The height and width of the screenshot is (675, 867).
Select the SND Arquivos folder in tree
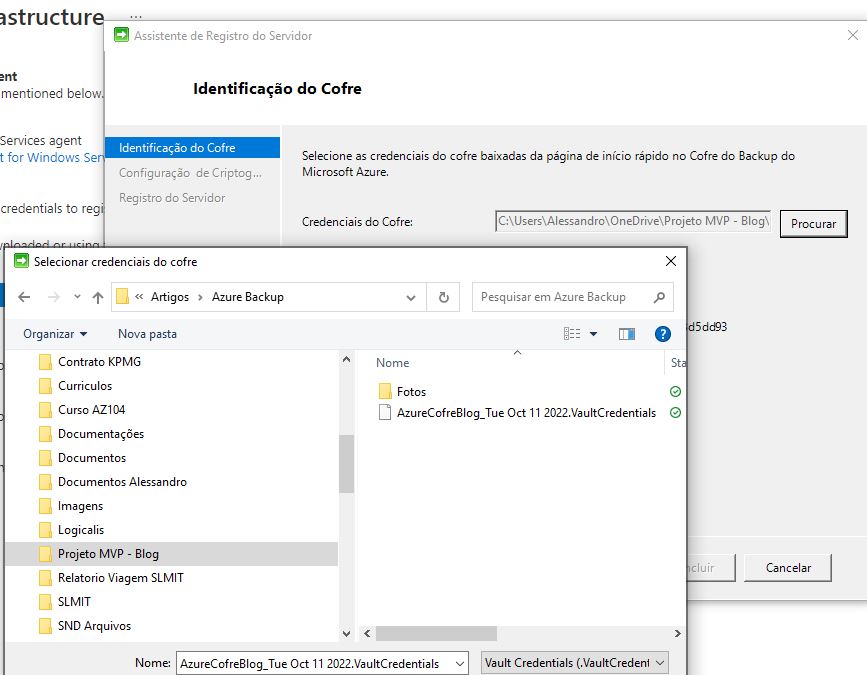(x=95, y=626)
